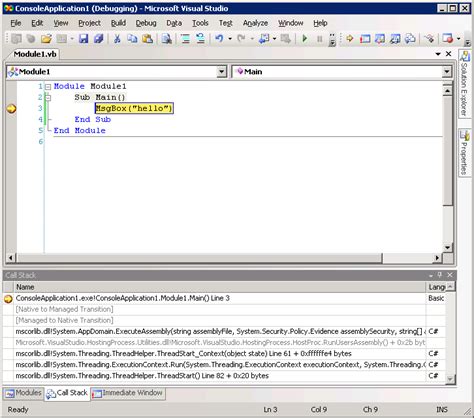Collapse the Sub Main outline region

pos(48,98)
